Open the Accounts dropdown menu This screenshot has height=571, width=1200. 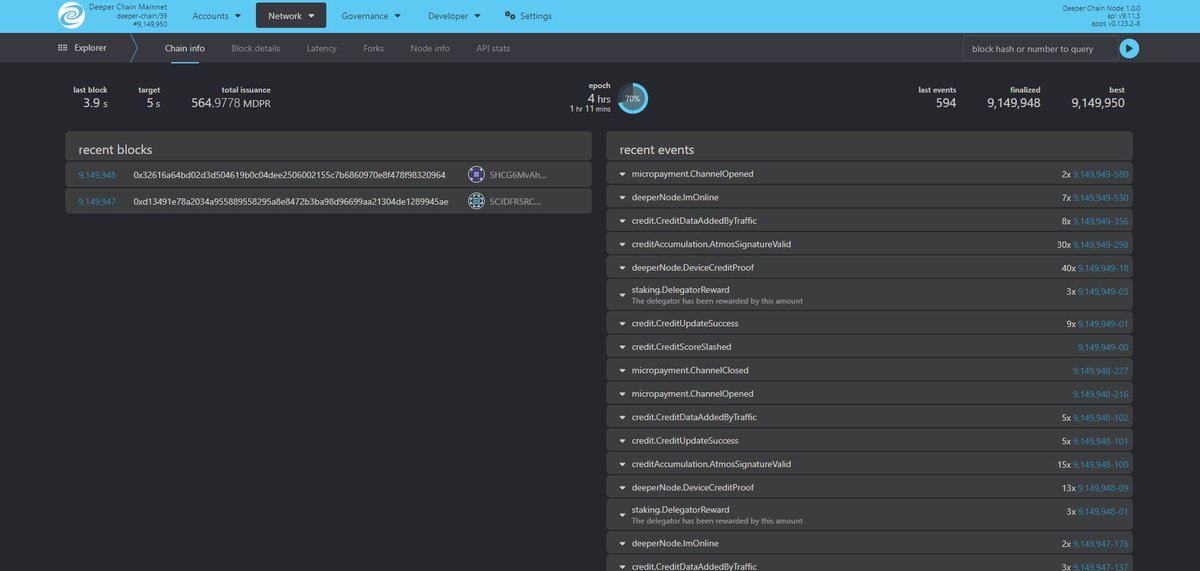(x=216, y=16)
